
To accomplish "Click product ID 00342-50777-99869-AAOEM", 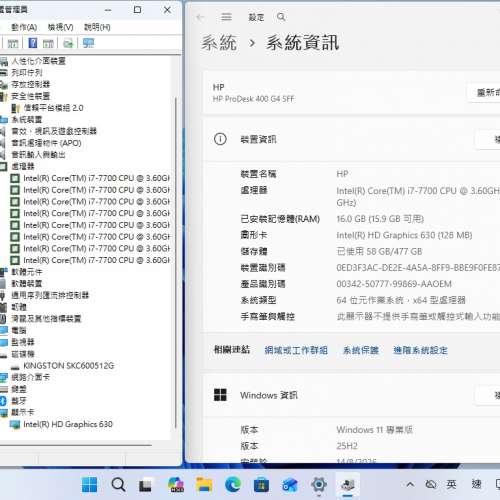I will click(x=394, y=284).
